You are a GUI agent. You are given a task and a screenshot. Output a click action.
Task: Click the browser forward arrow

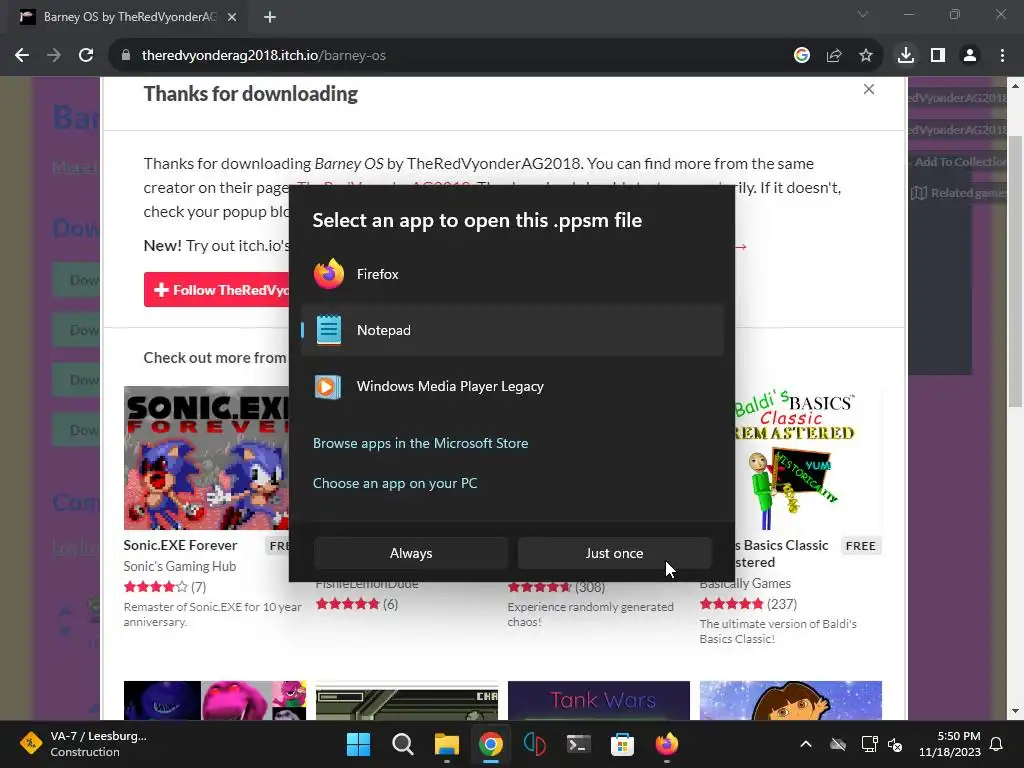coord(54,56)
